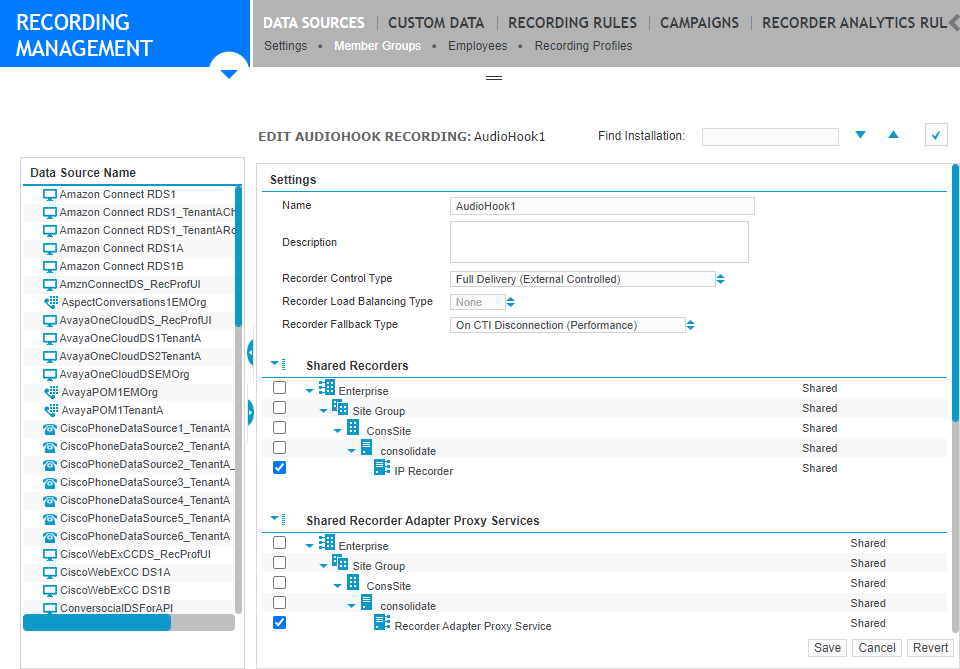Click the Find Installation input field
Image resolution: width=960 pixels, height=669 pixels.
770,135
